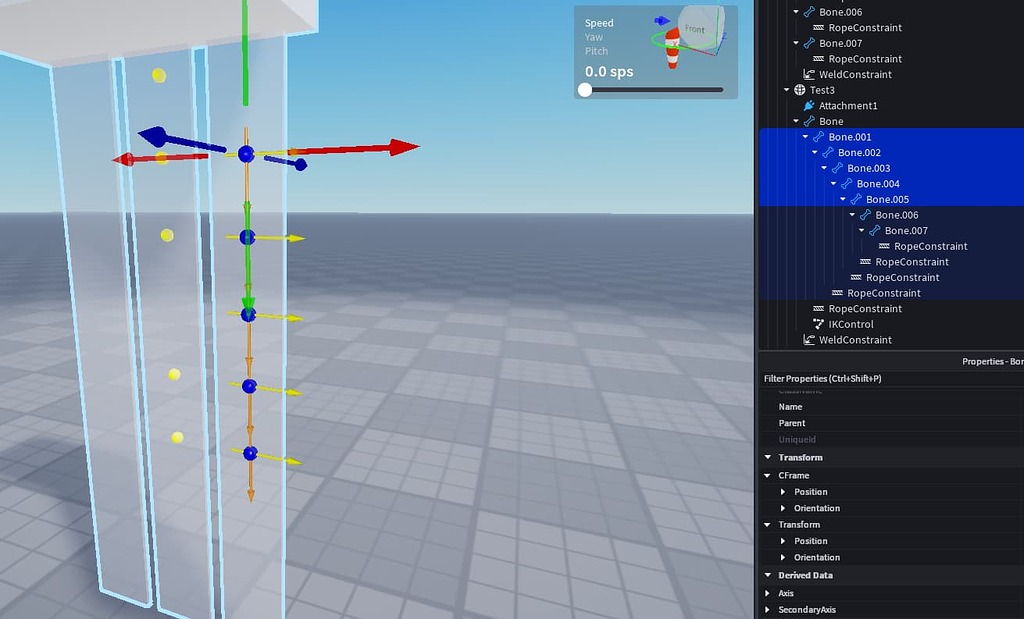Click the icon of the row named just Bone
The width and height of the screenshot is (1024, 619).
[808, 121]
